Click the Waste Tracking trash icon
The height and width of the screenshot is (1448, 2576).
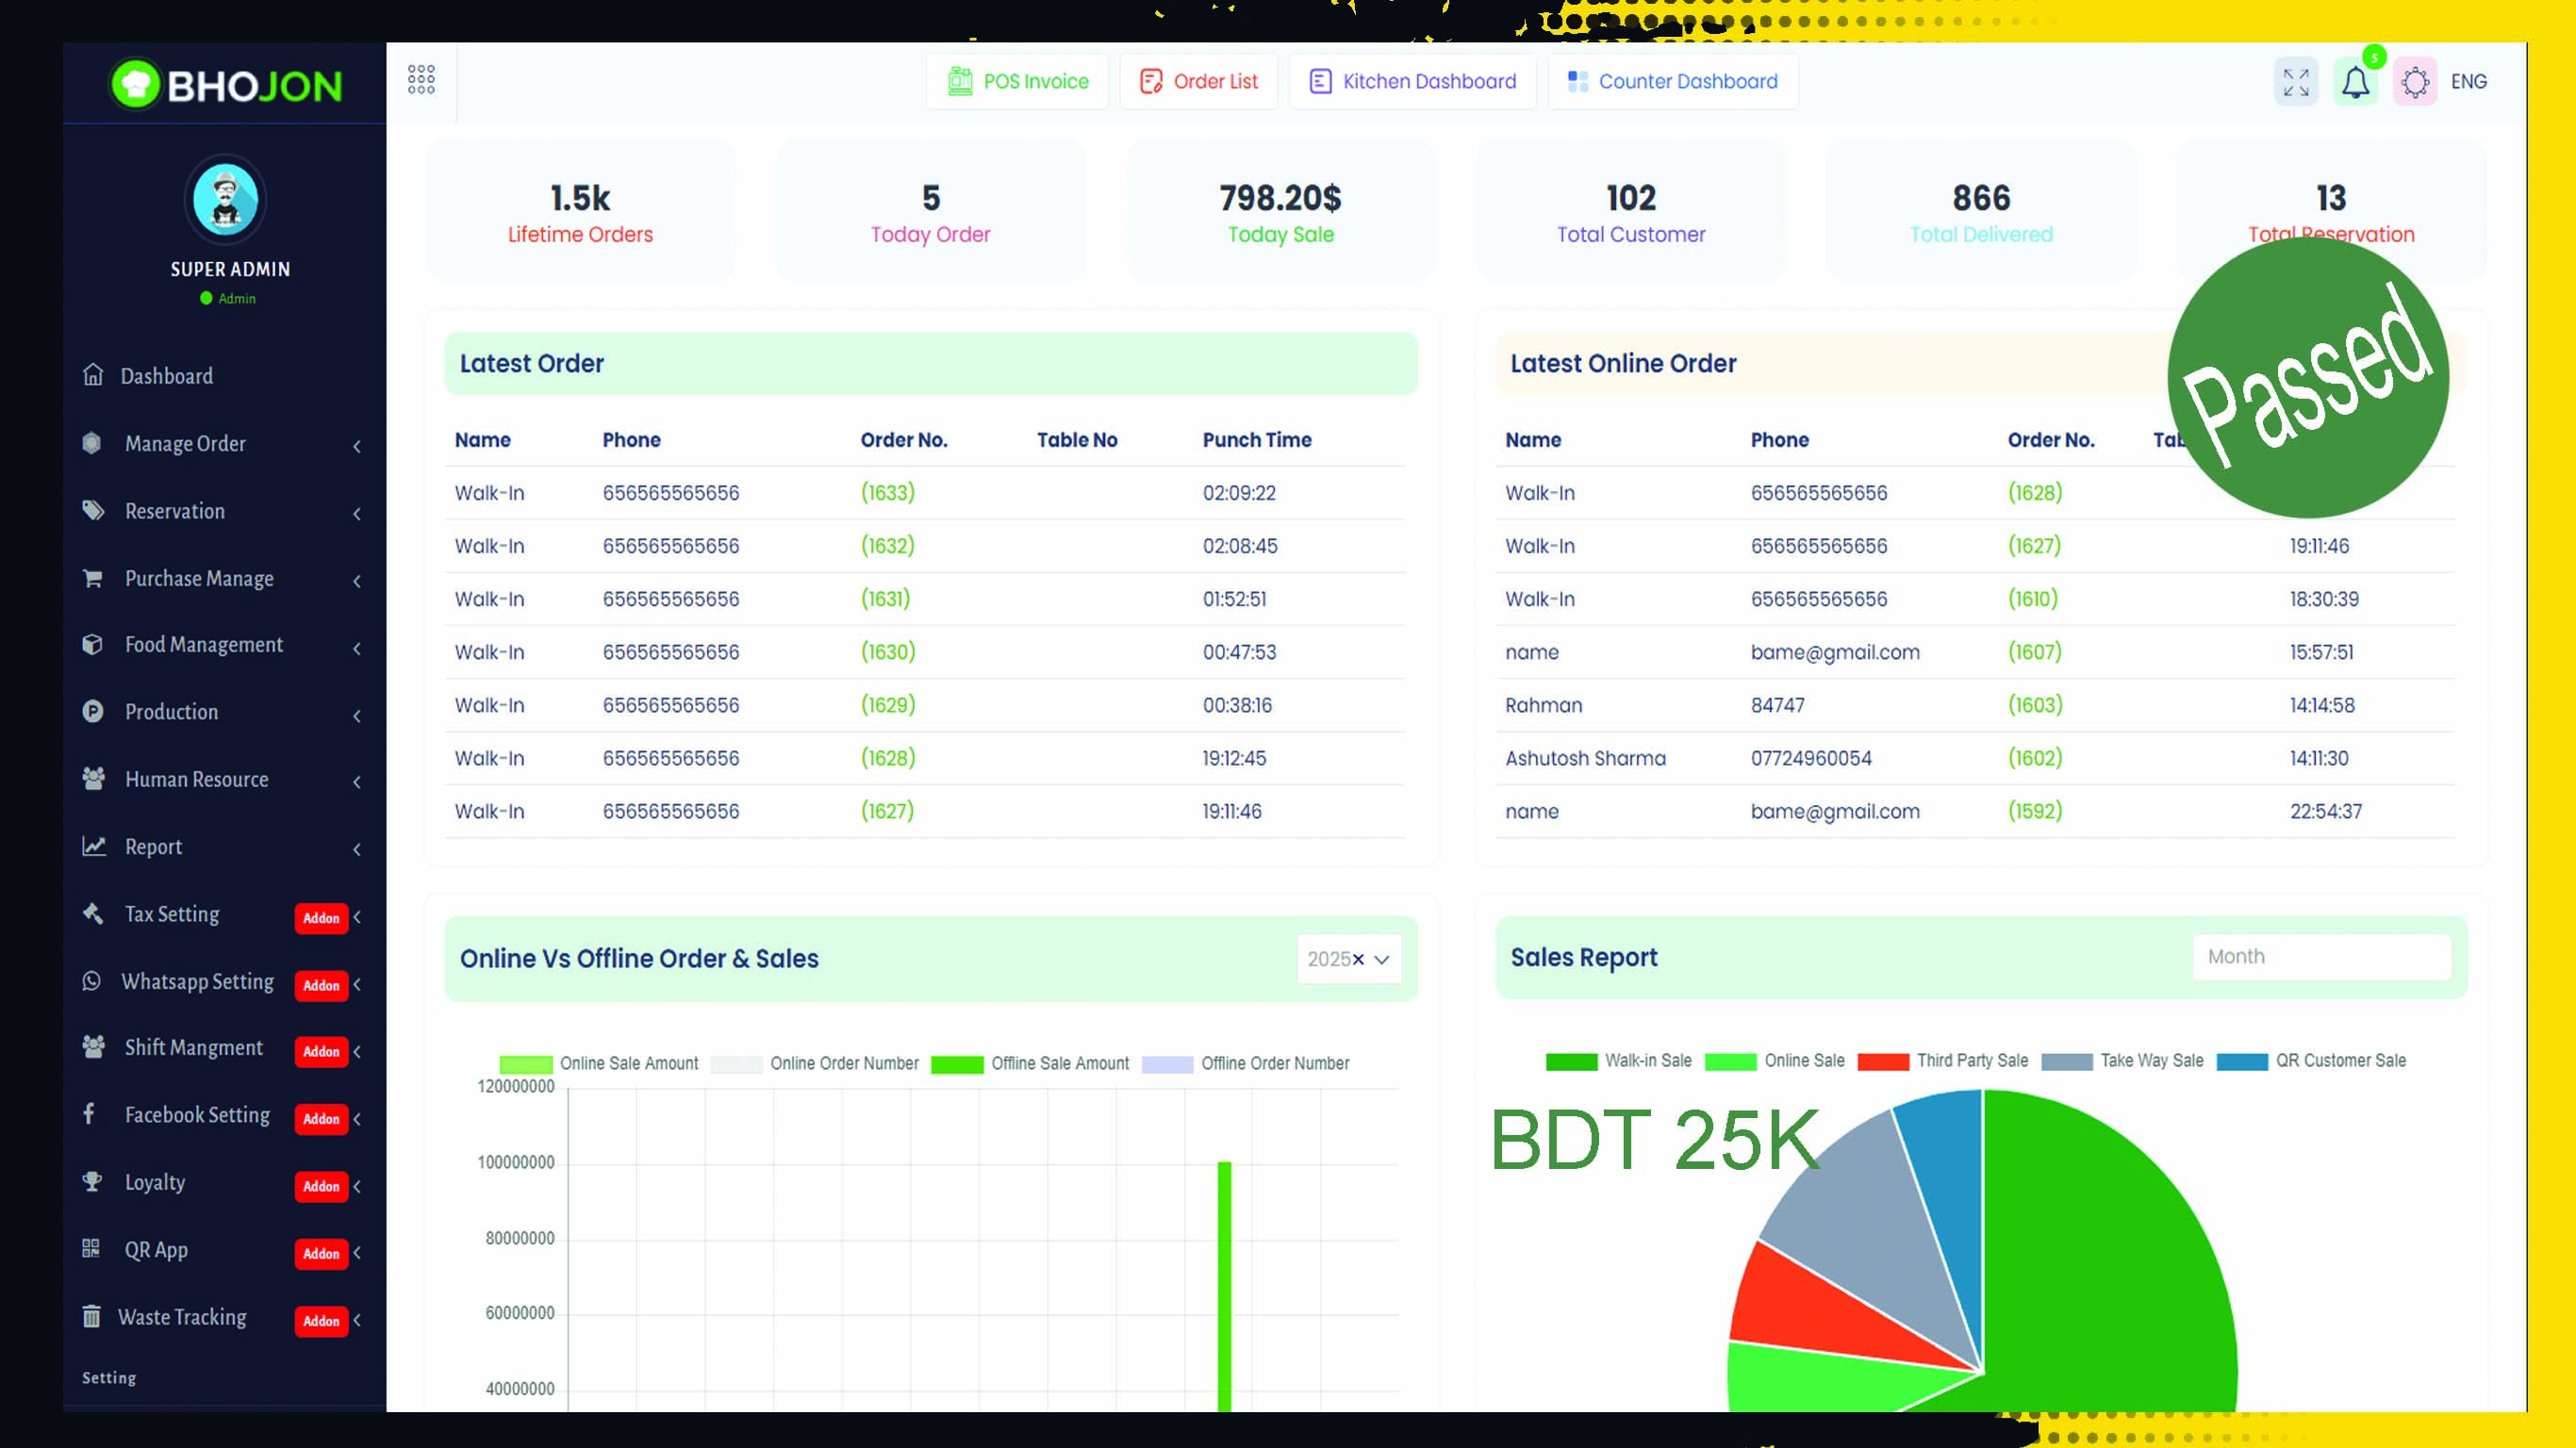(92, 1316)
